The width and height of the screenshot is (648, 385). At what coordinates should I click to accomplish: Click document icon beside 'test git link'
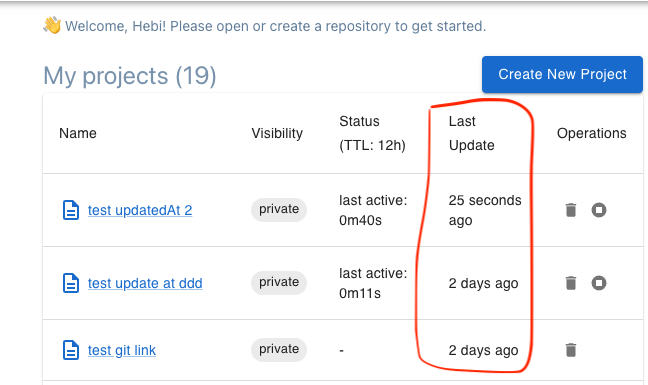pyautogui.click(x=71, y=350)
